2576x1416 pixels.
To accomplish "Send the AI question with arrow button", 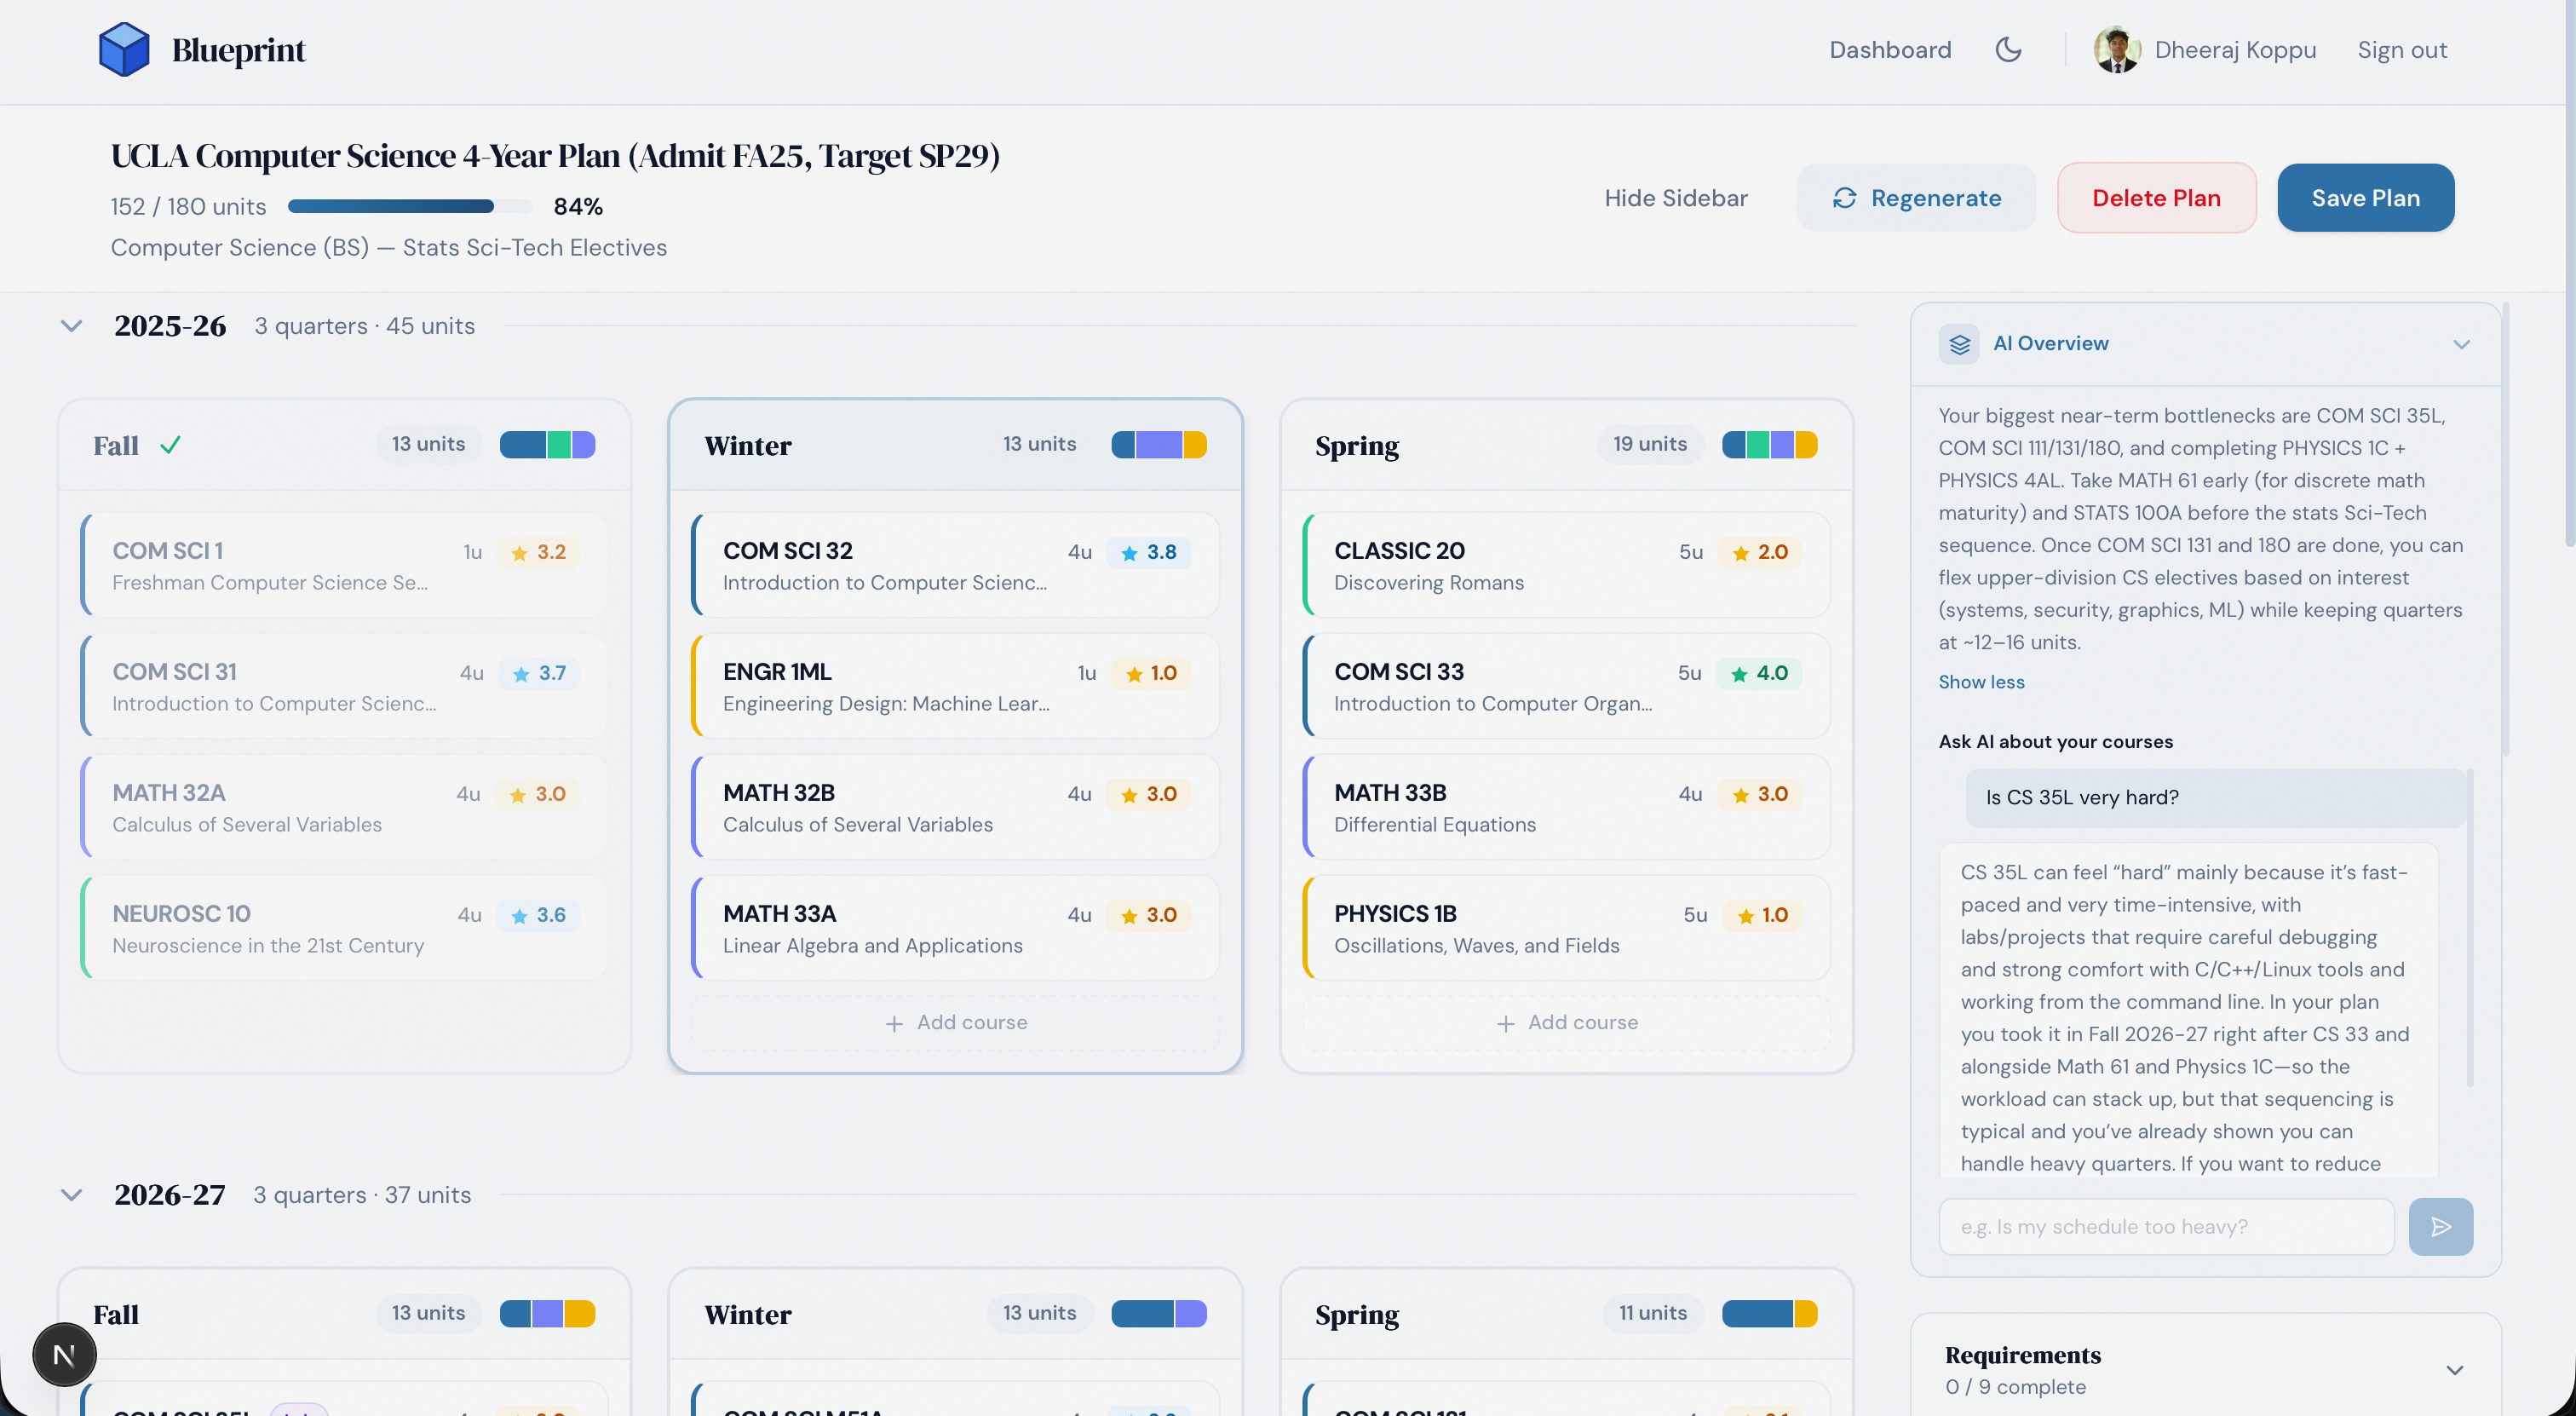I will (2440, 1226).
